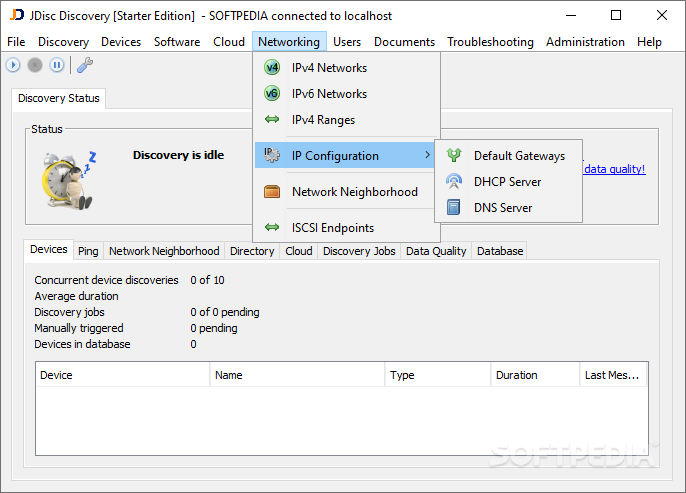Click the '0 of 0 pending' value
Screen dimensions: 686x493
[225, 312]
